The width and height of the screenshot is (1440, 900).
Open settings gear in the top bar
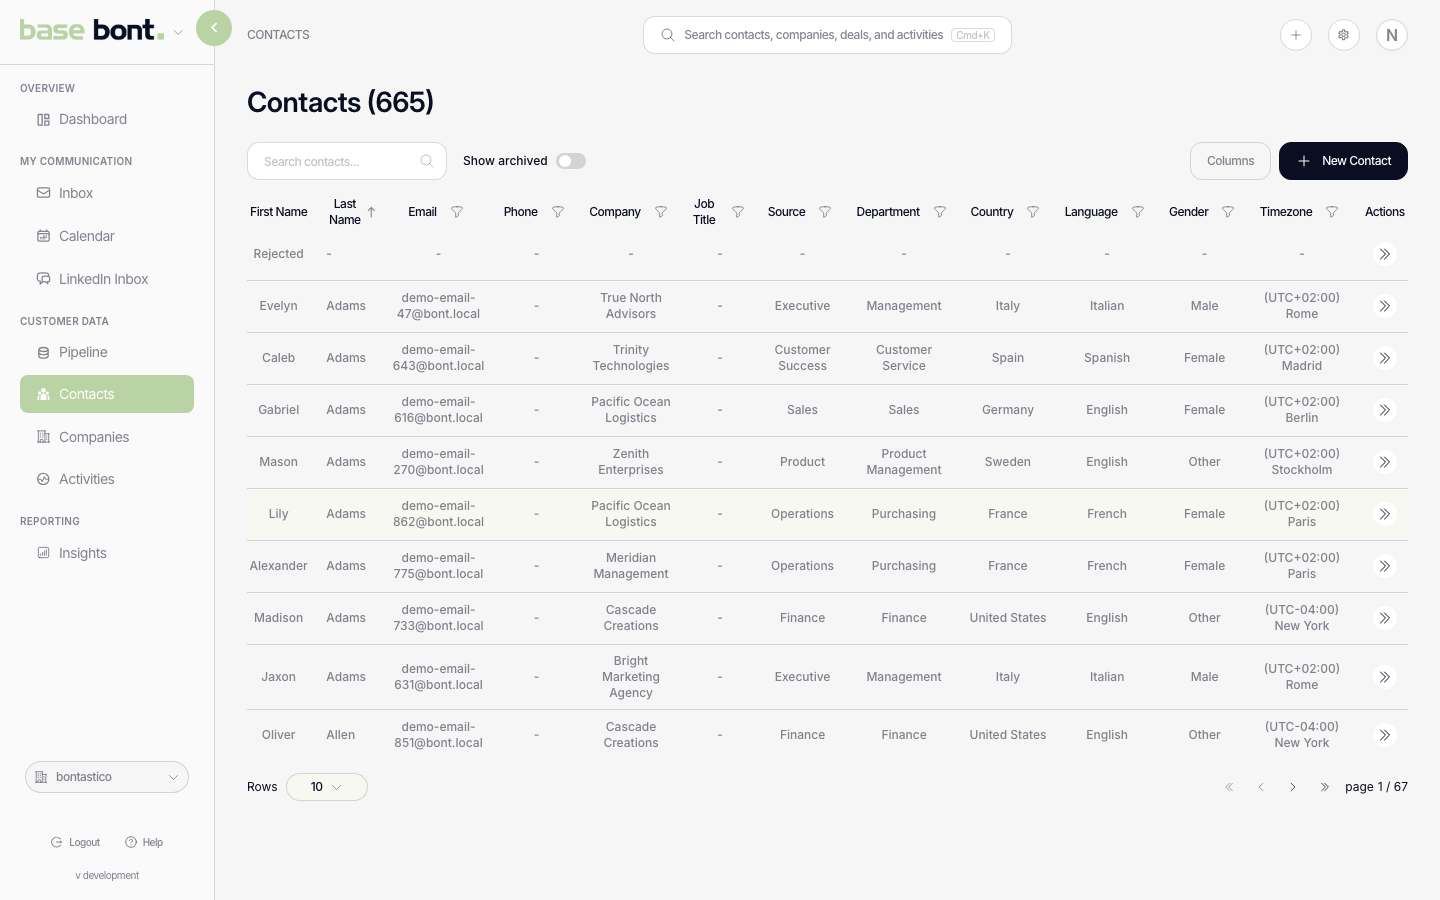click(x=1344, y=35)
